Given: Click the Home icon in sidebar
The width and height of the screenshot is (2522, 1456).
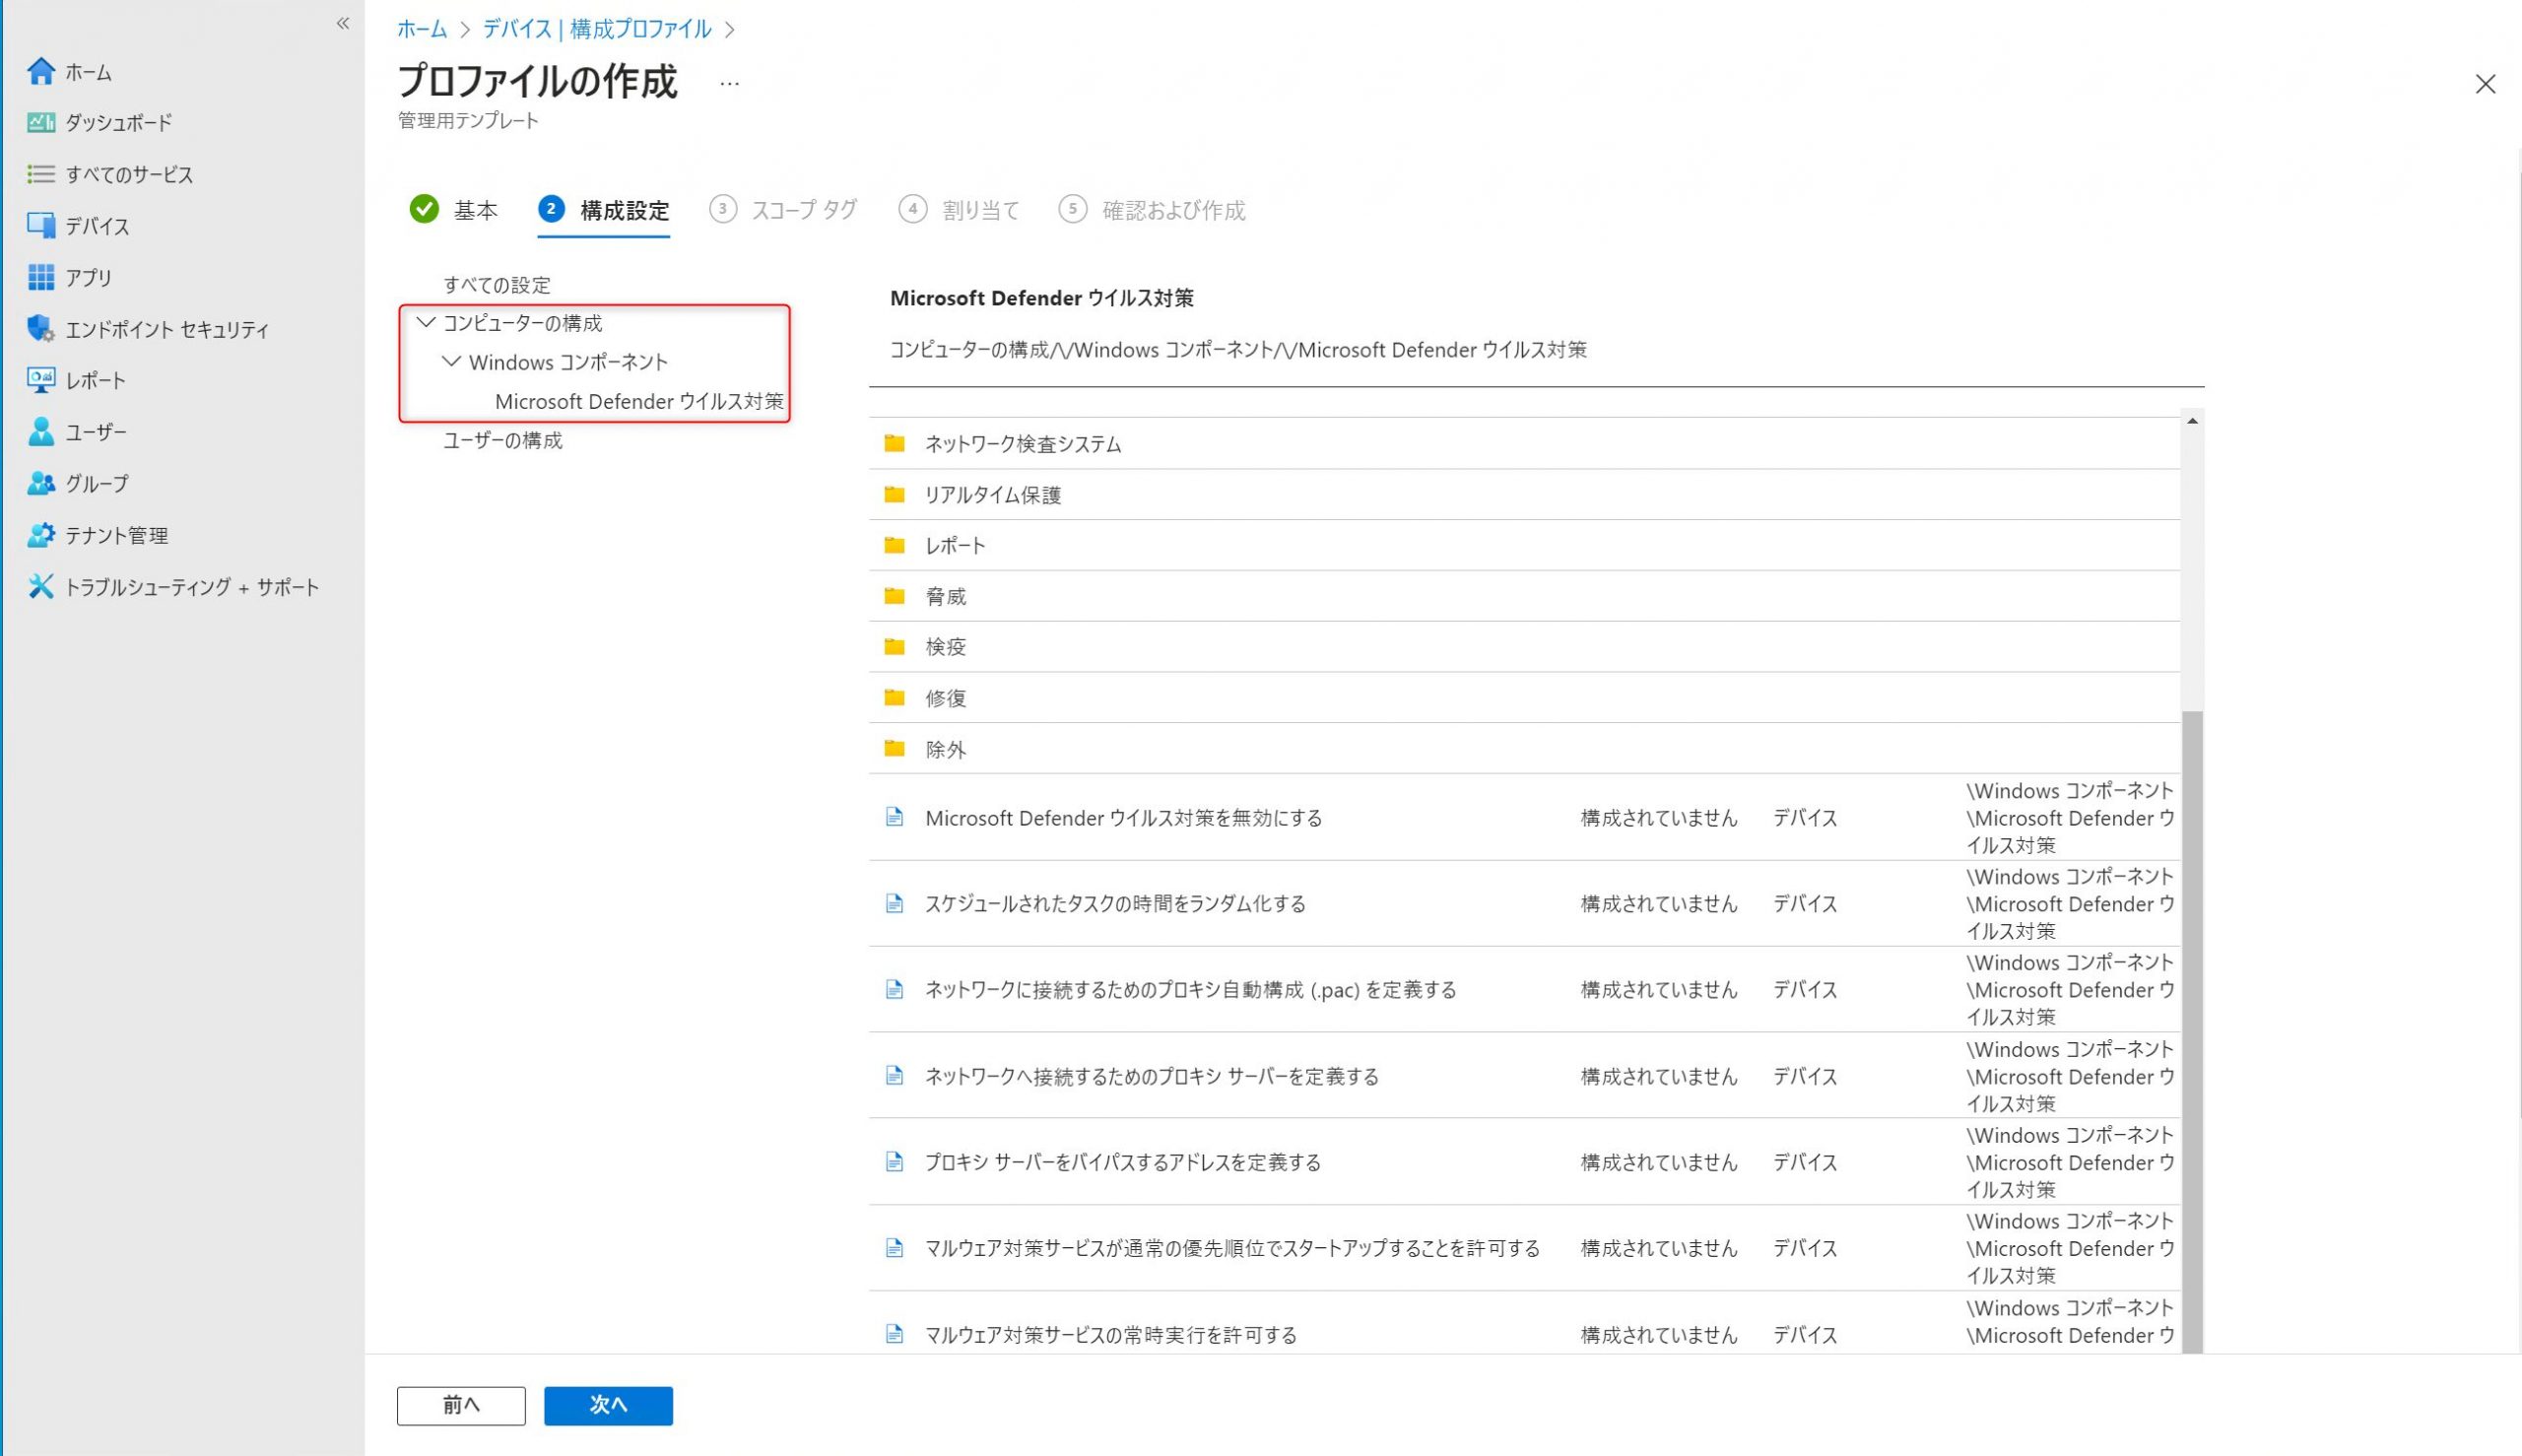Looking at the screenshot, I should point(41,71).
